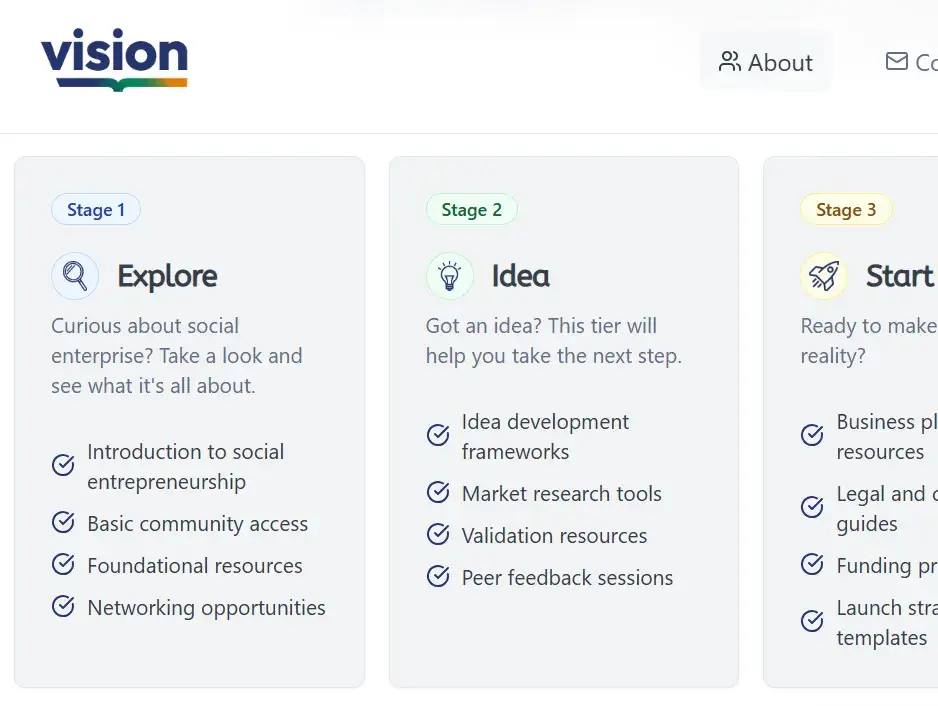The height and width of the screenshot is (706, 938).
Task: Click checkmark icon beside Basic community access
Action: [x=63, y=523]
